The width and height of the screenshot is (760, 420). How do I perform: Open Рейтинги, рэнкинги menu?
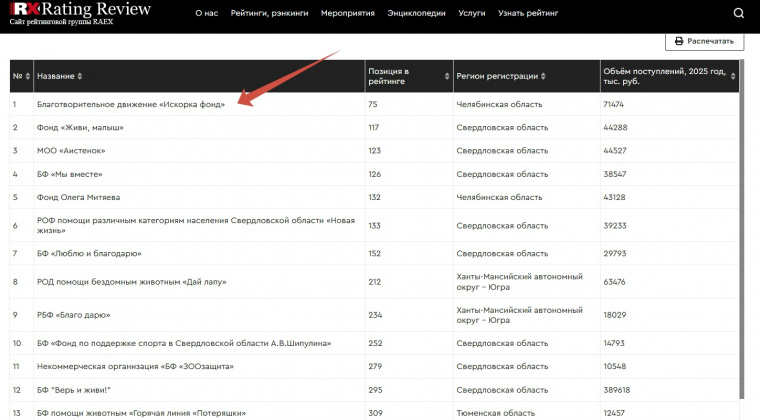tap(269, 13)
